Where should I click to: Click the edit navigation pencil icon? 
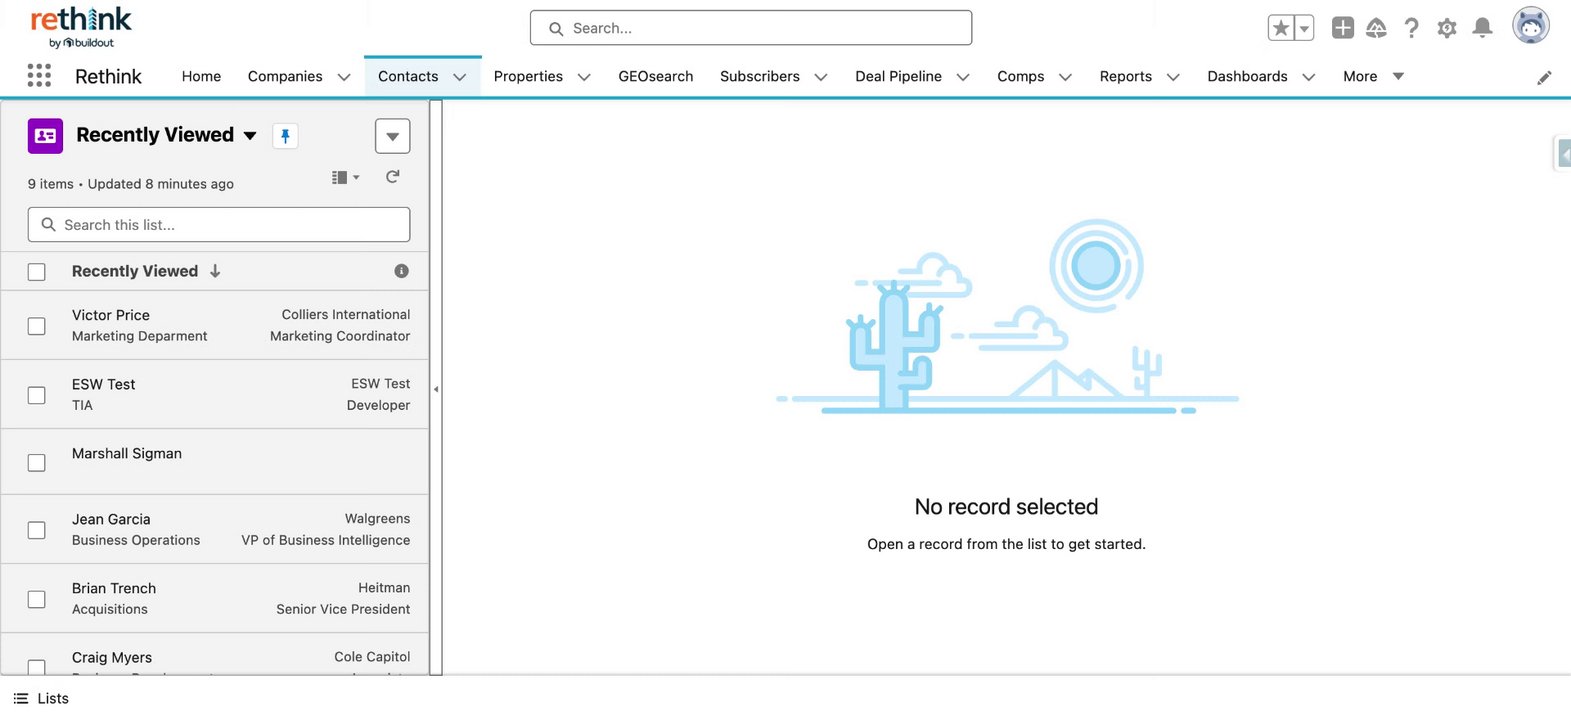pos(1545,77)
